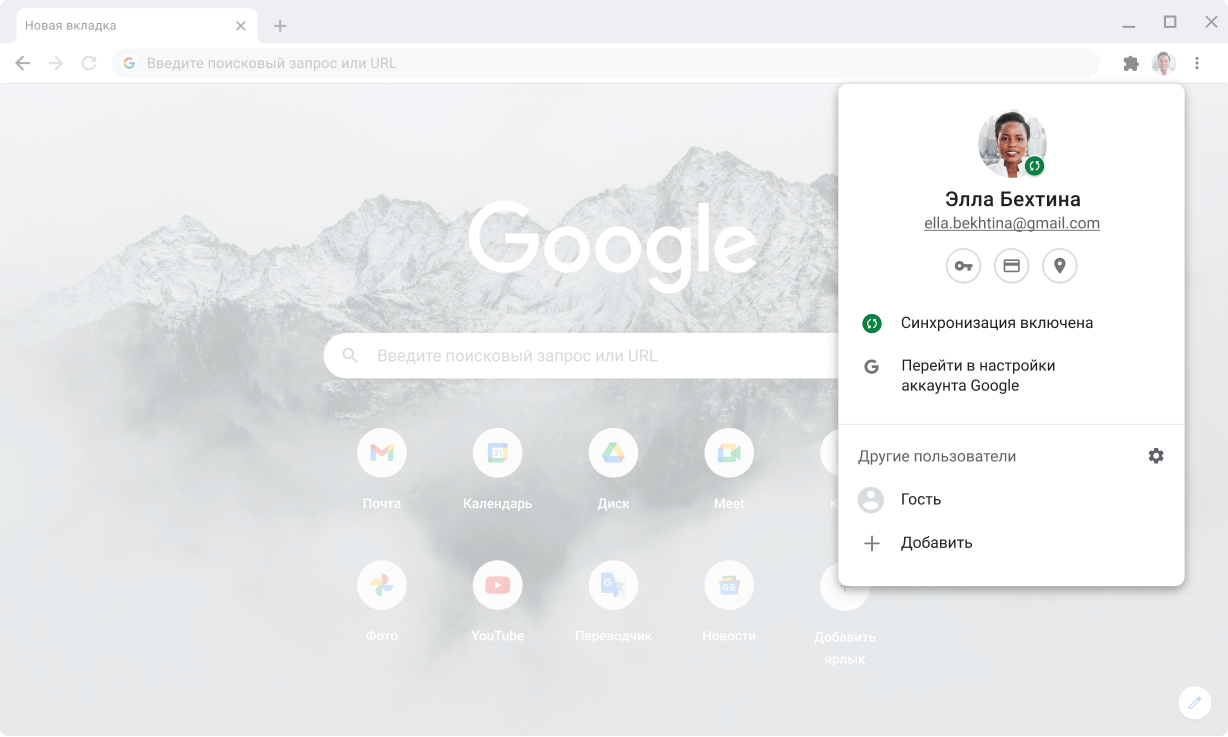
Task: Minimize the browser window
Action: tap(1129, 24)
